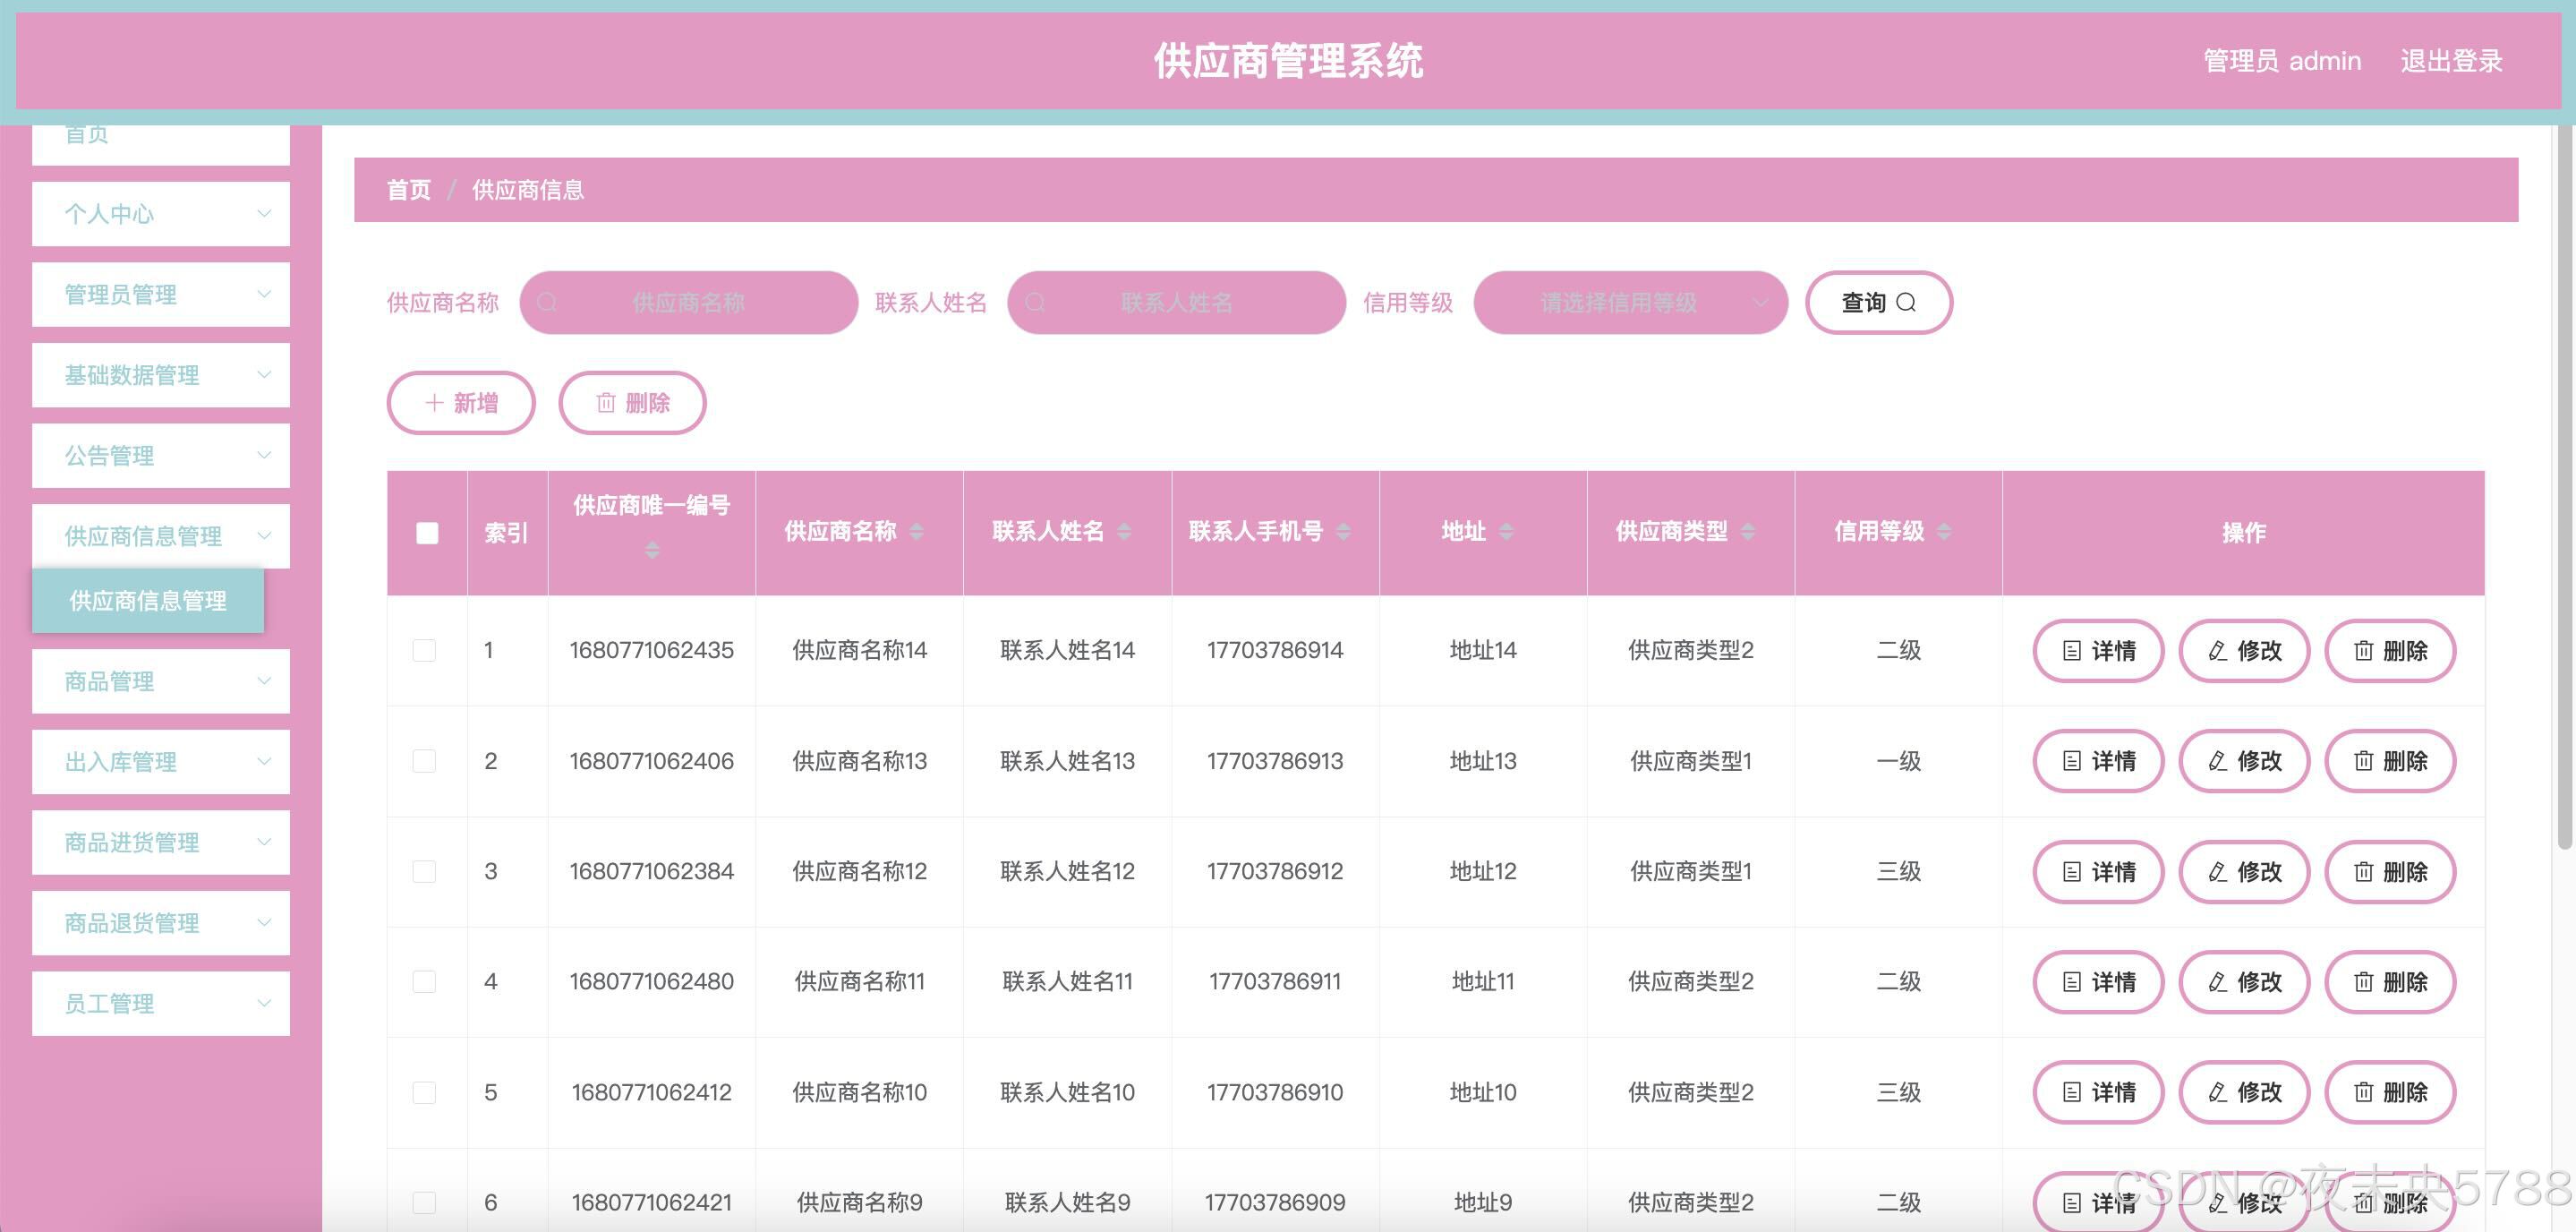Check the checkbox for row 1
2576x1232 pixels.
pyautogui.click(x=424, y=651)
